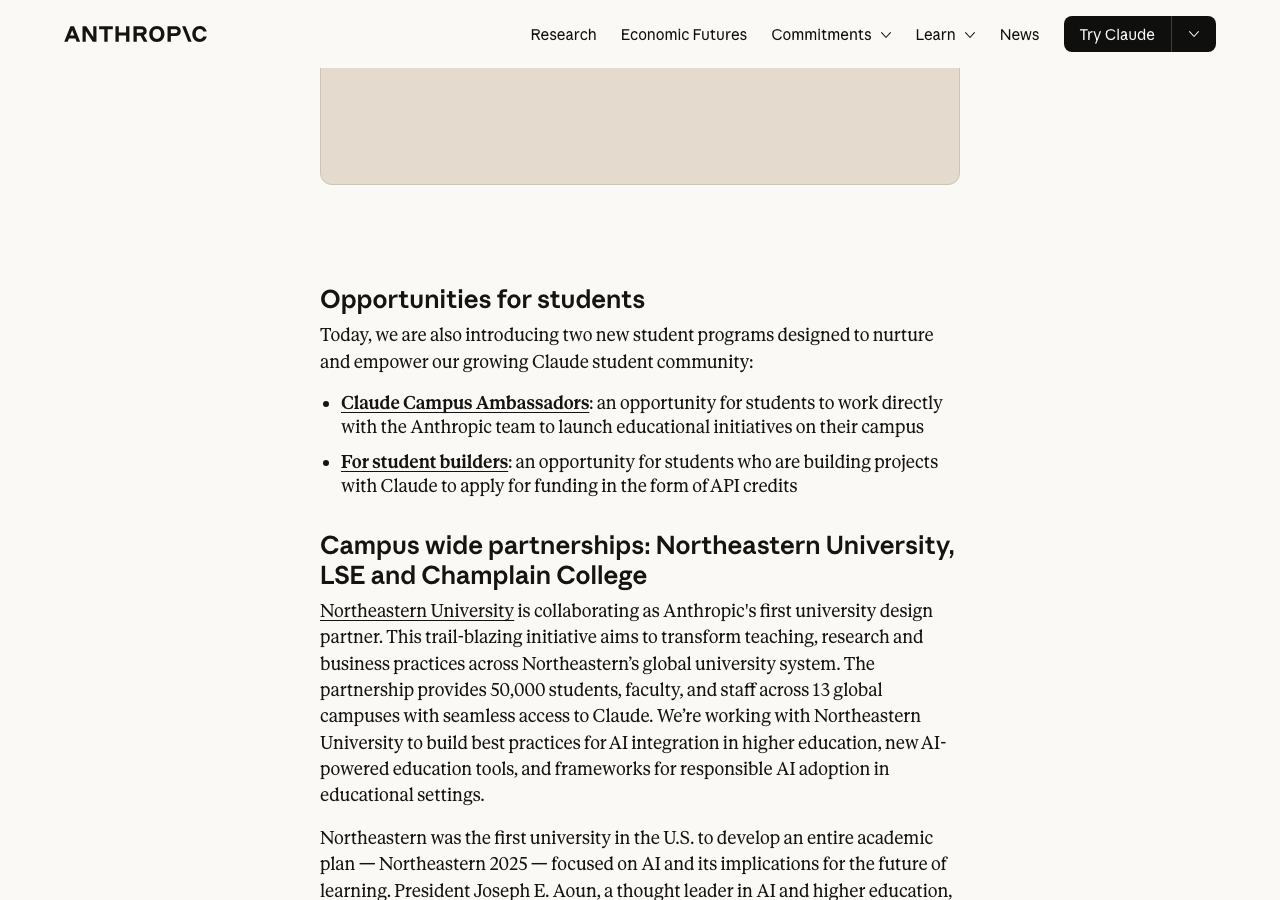Click the Campus wide partnerships heading
Image resolution: width=1280 pixels, height=900 pixels.
click(637, 560)
